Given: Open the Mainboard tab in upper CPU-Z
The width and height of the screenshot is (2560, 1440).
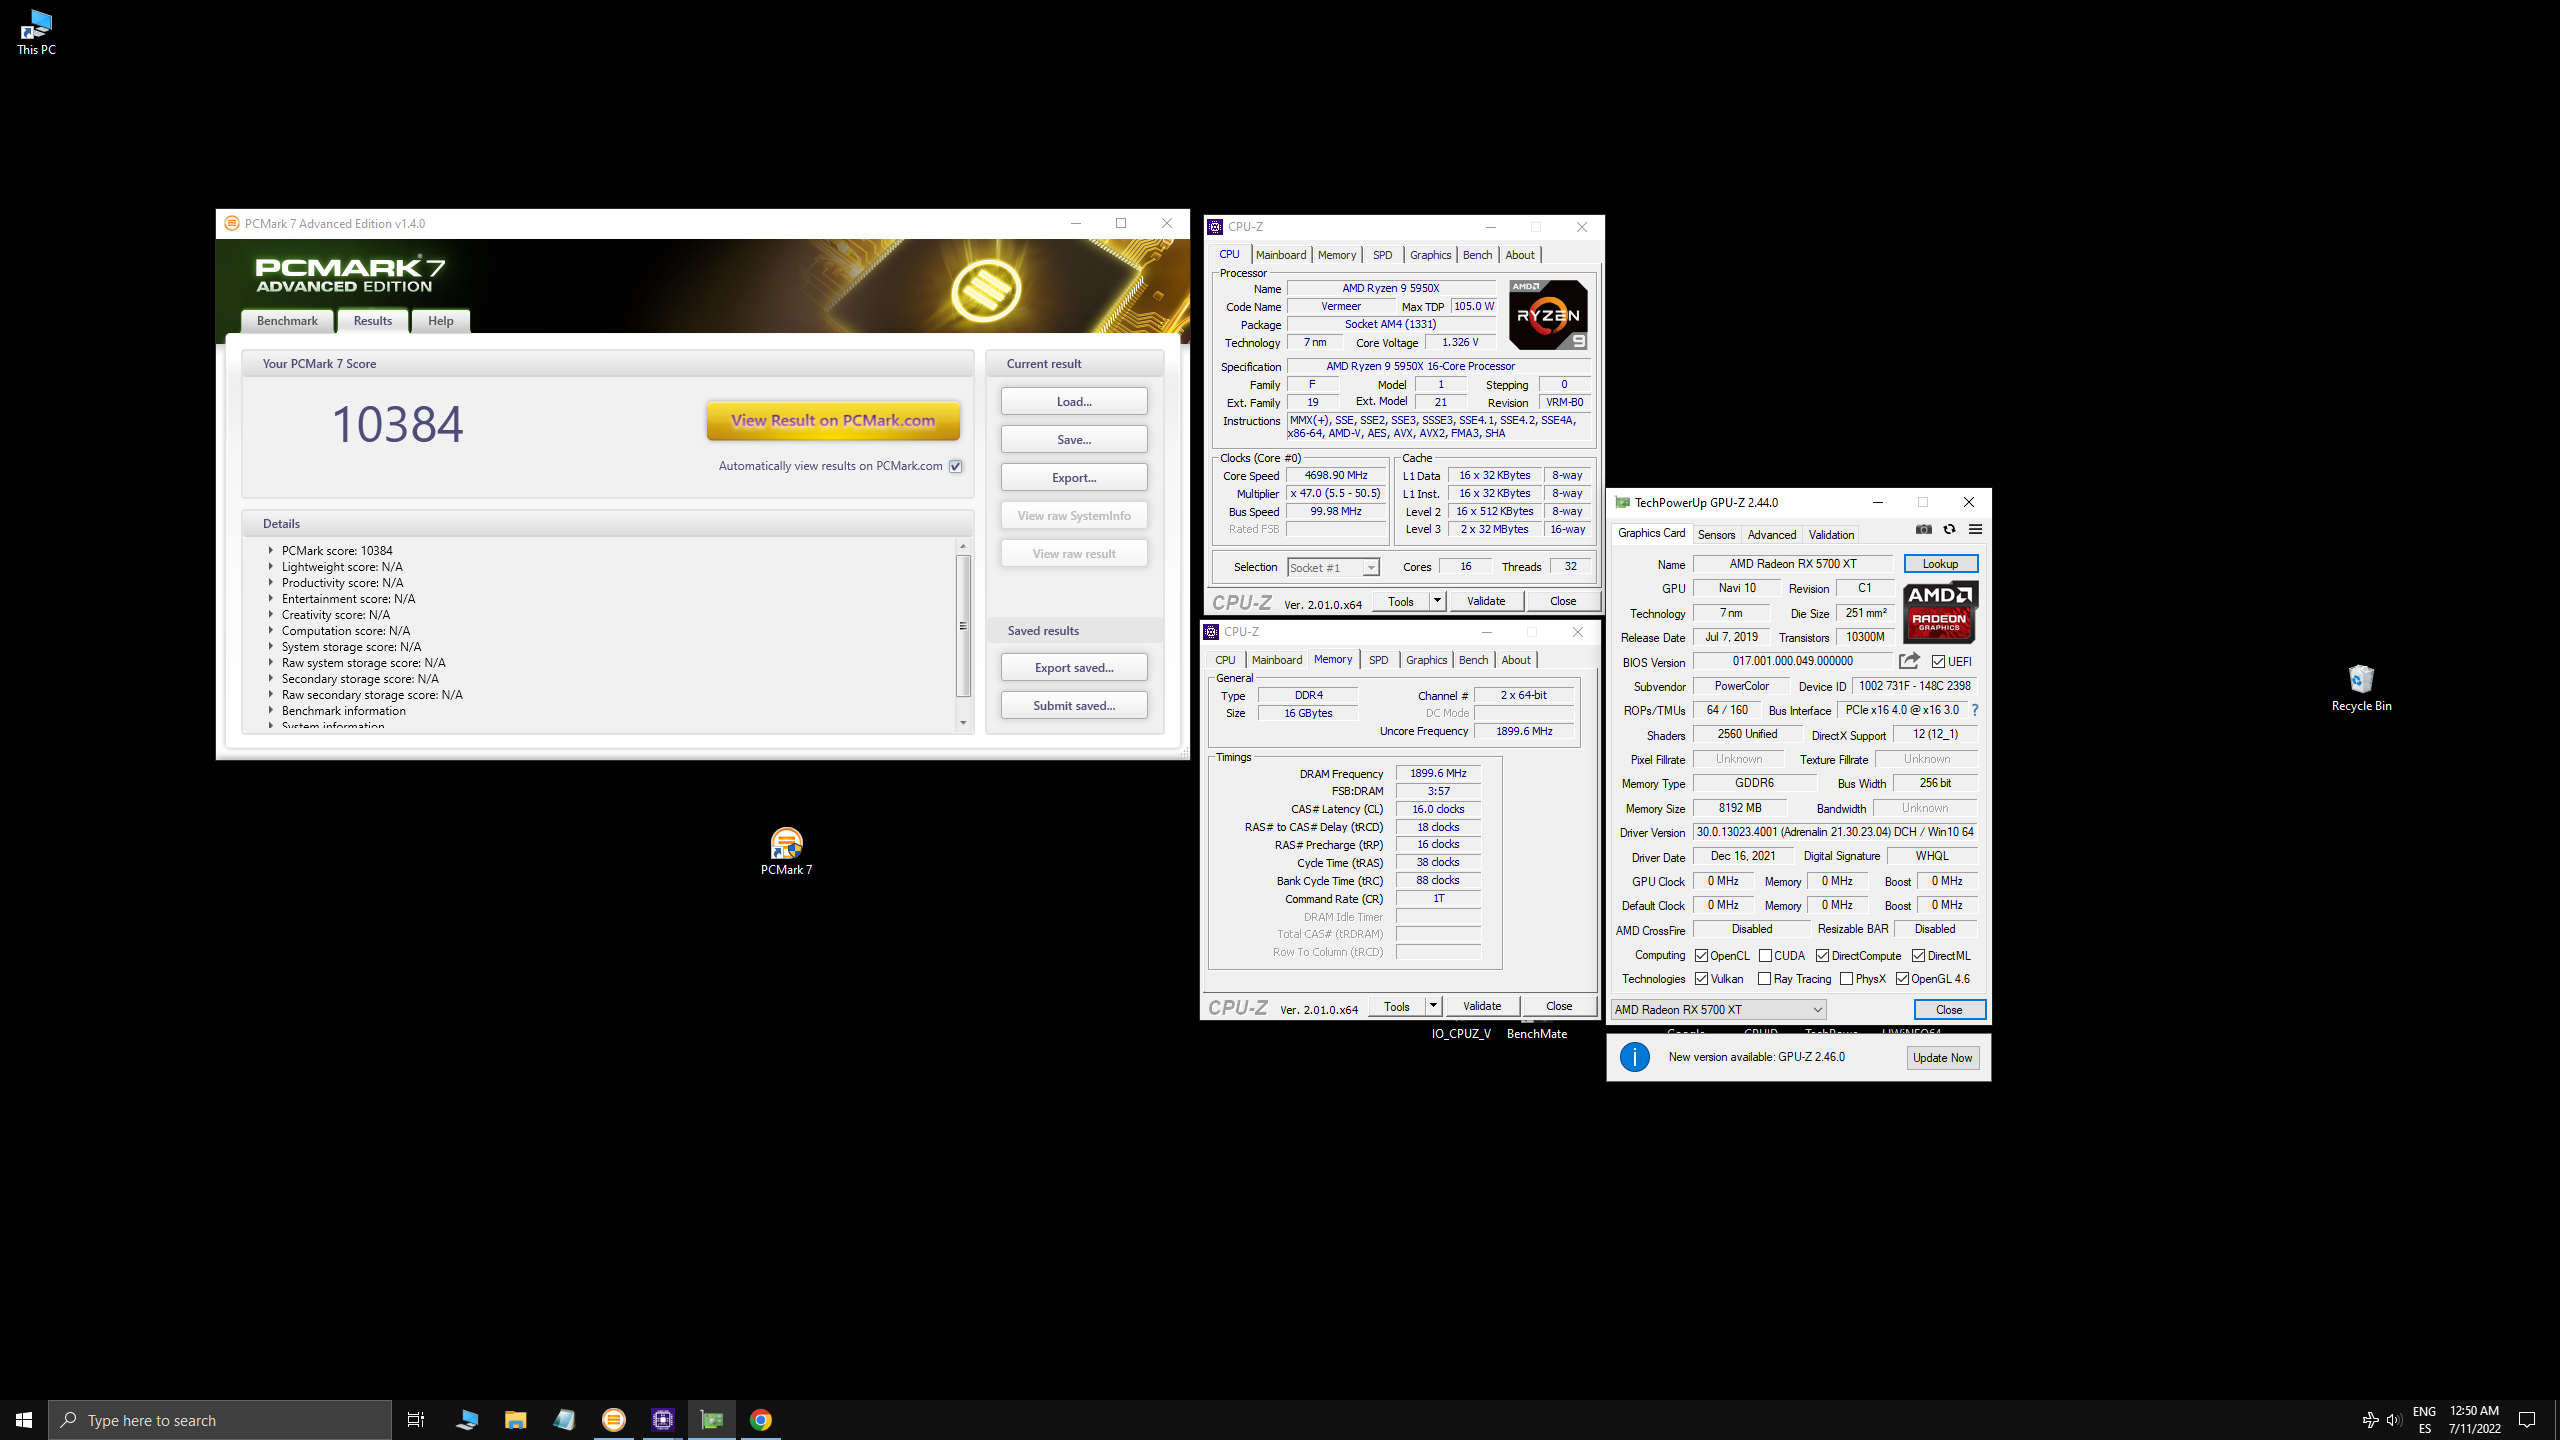Looking at the screenshot, I should coord(1281,255).
